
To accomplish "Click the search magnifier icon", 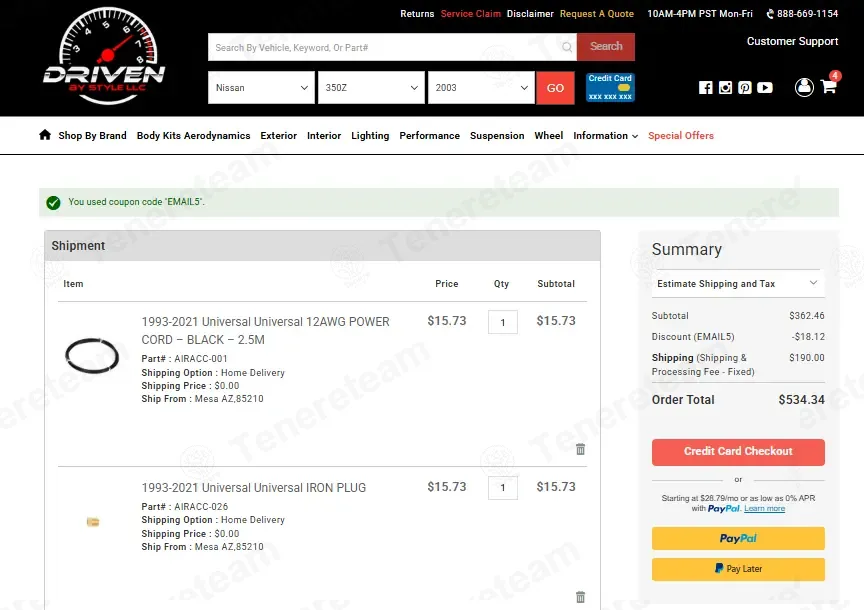I will pos(566,47).
